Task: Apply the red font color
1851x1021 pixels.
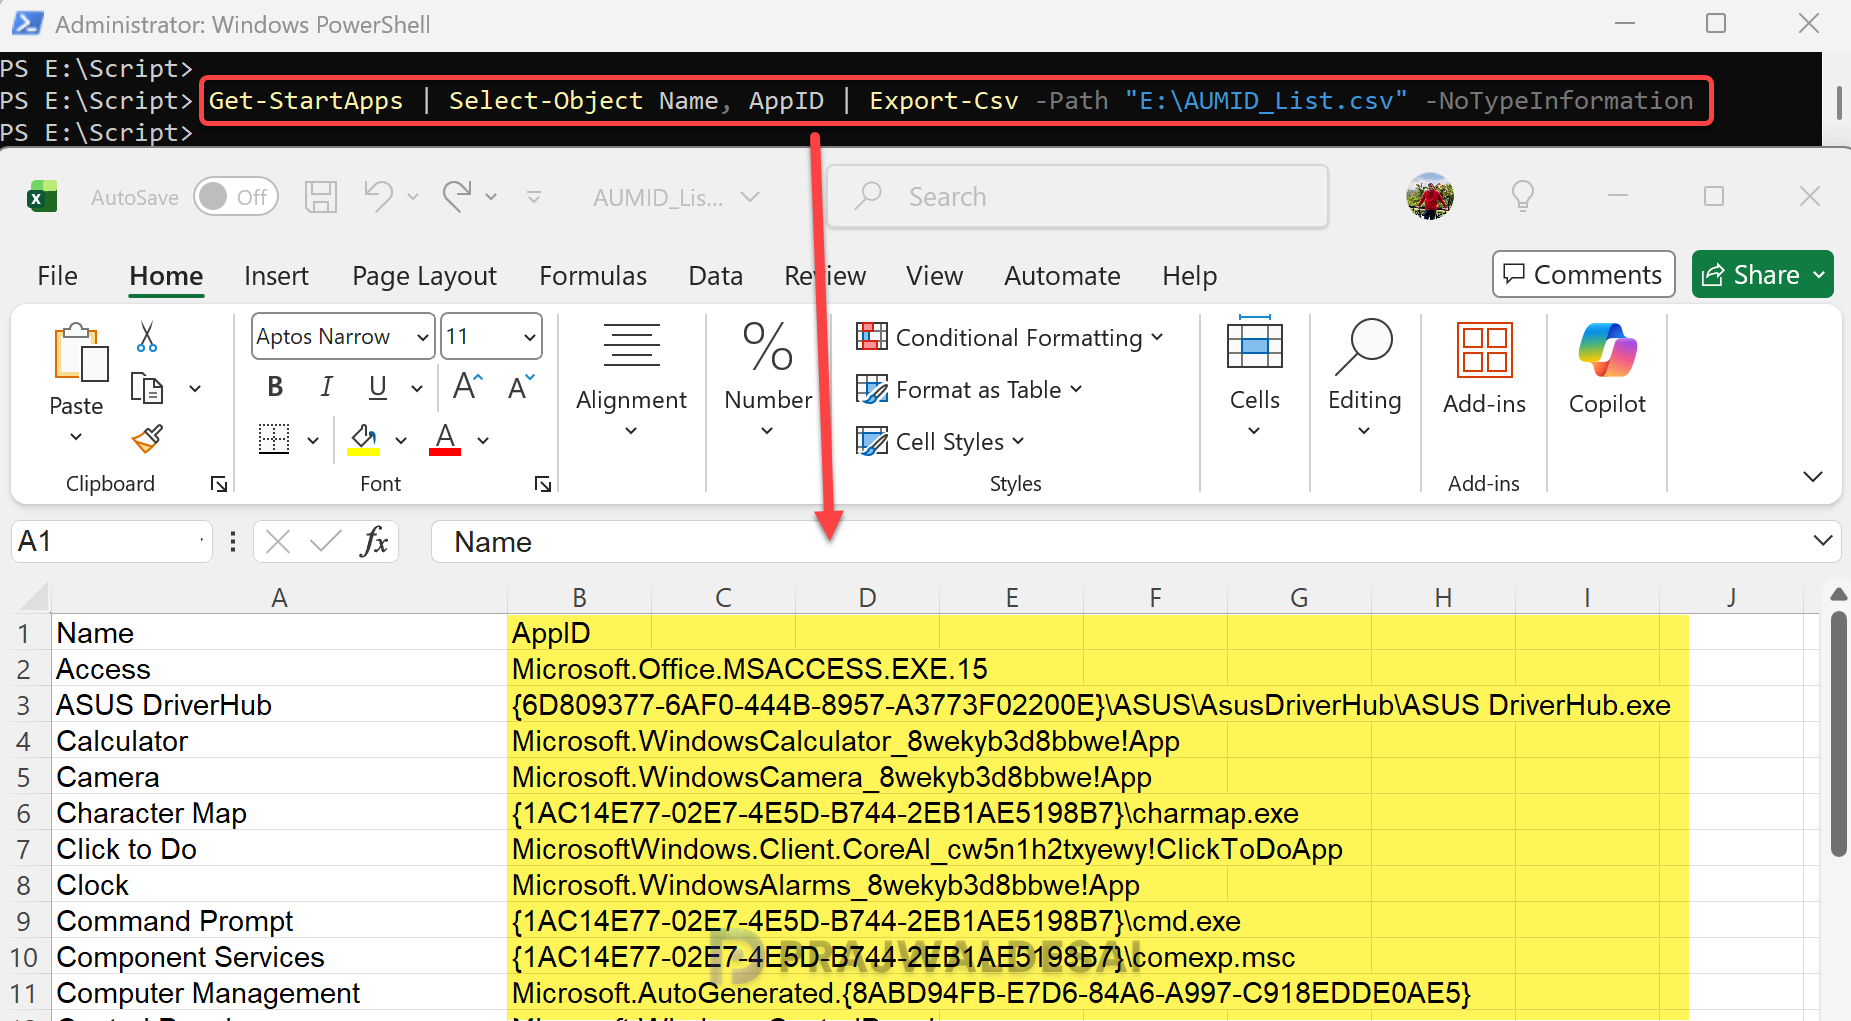Action: (445, 439)
